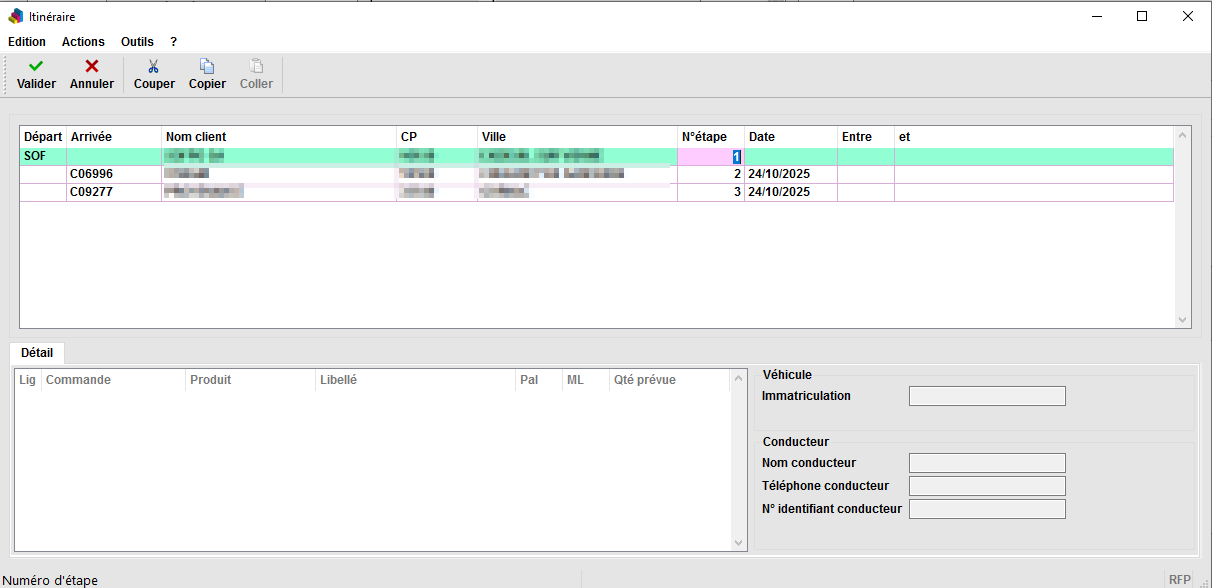Click the Valider green checkmark icon
The image size is (1212, 588).
pyautogui.click(x=36, y=66)
